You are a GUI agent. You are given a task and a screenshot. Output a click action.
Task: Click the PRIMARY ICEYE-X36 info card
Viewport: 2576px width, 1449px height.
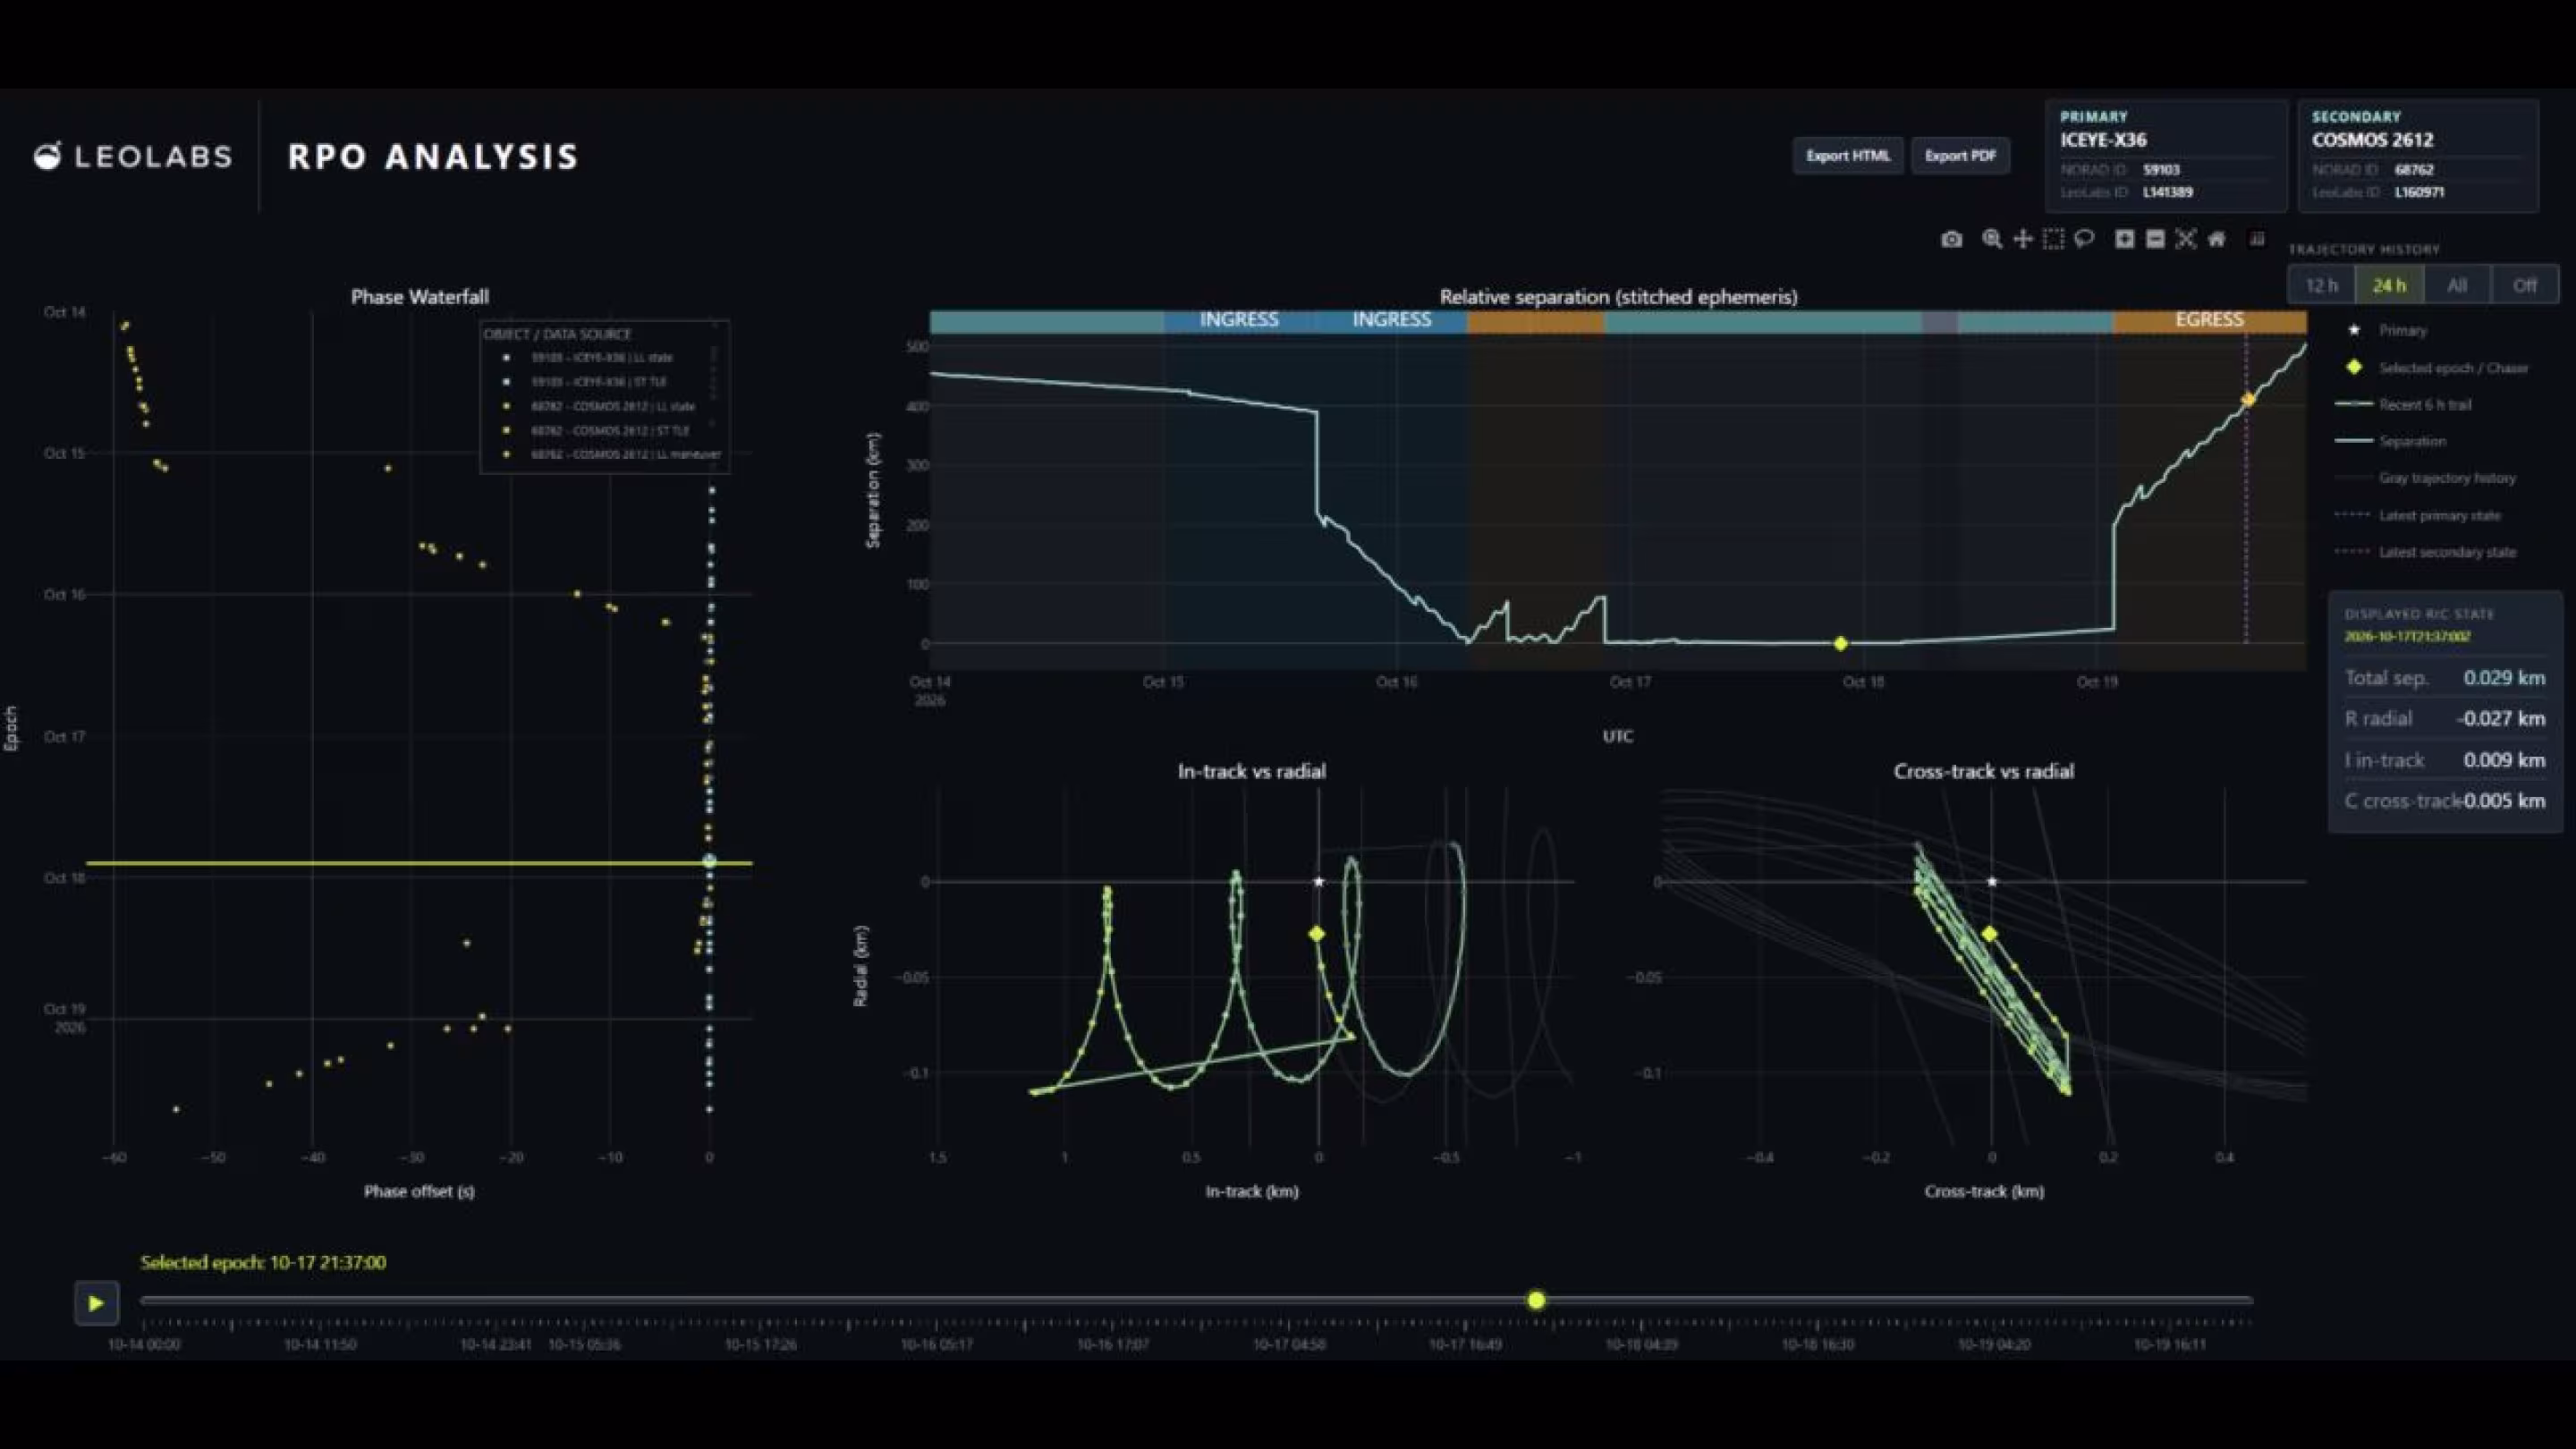[2166, 155]
